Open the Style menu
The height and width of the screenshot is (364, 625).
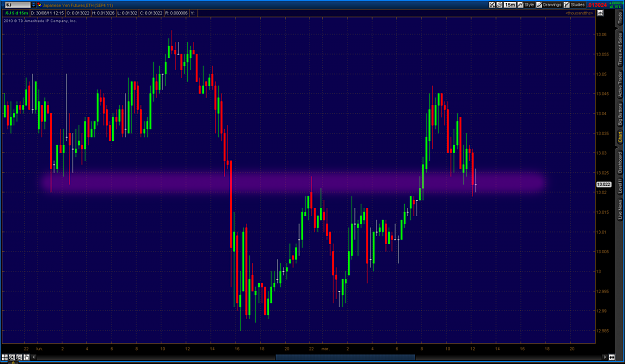(529, 5)
